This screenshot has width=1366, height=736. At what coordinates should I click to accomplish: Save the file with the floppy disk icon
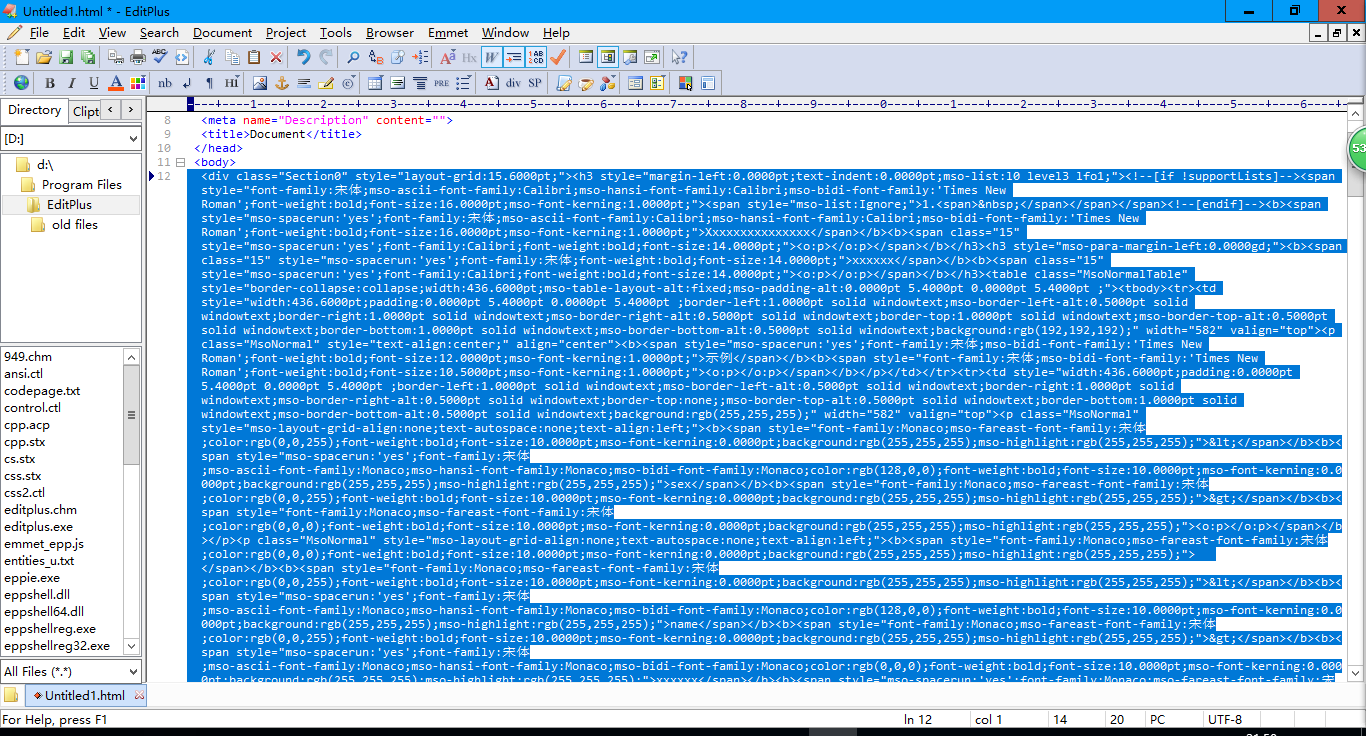tap(66, 57)
